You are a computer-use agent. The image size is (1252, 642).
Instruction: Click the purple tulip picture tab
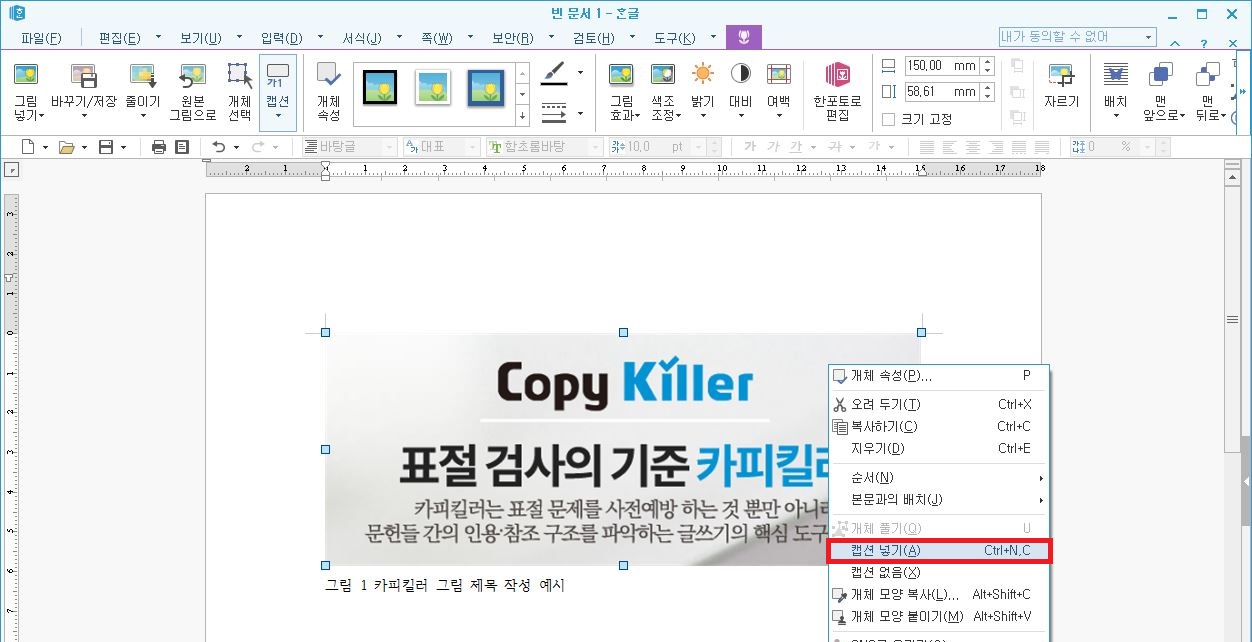click(x=743, y=38)
